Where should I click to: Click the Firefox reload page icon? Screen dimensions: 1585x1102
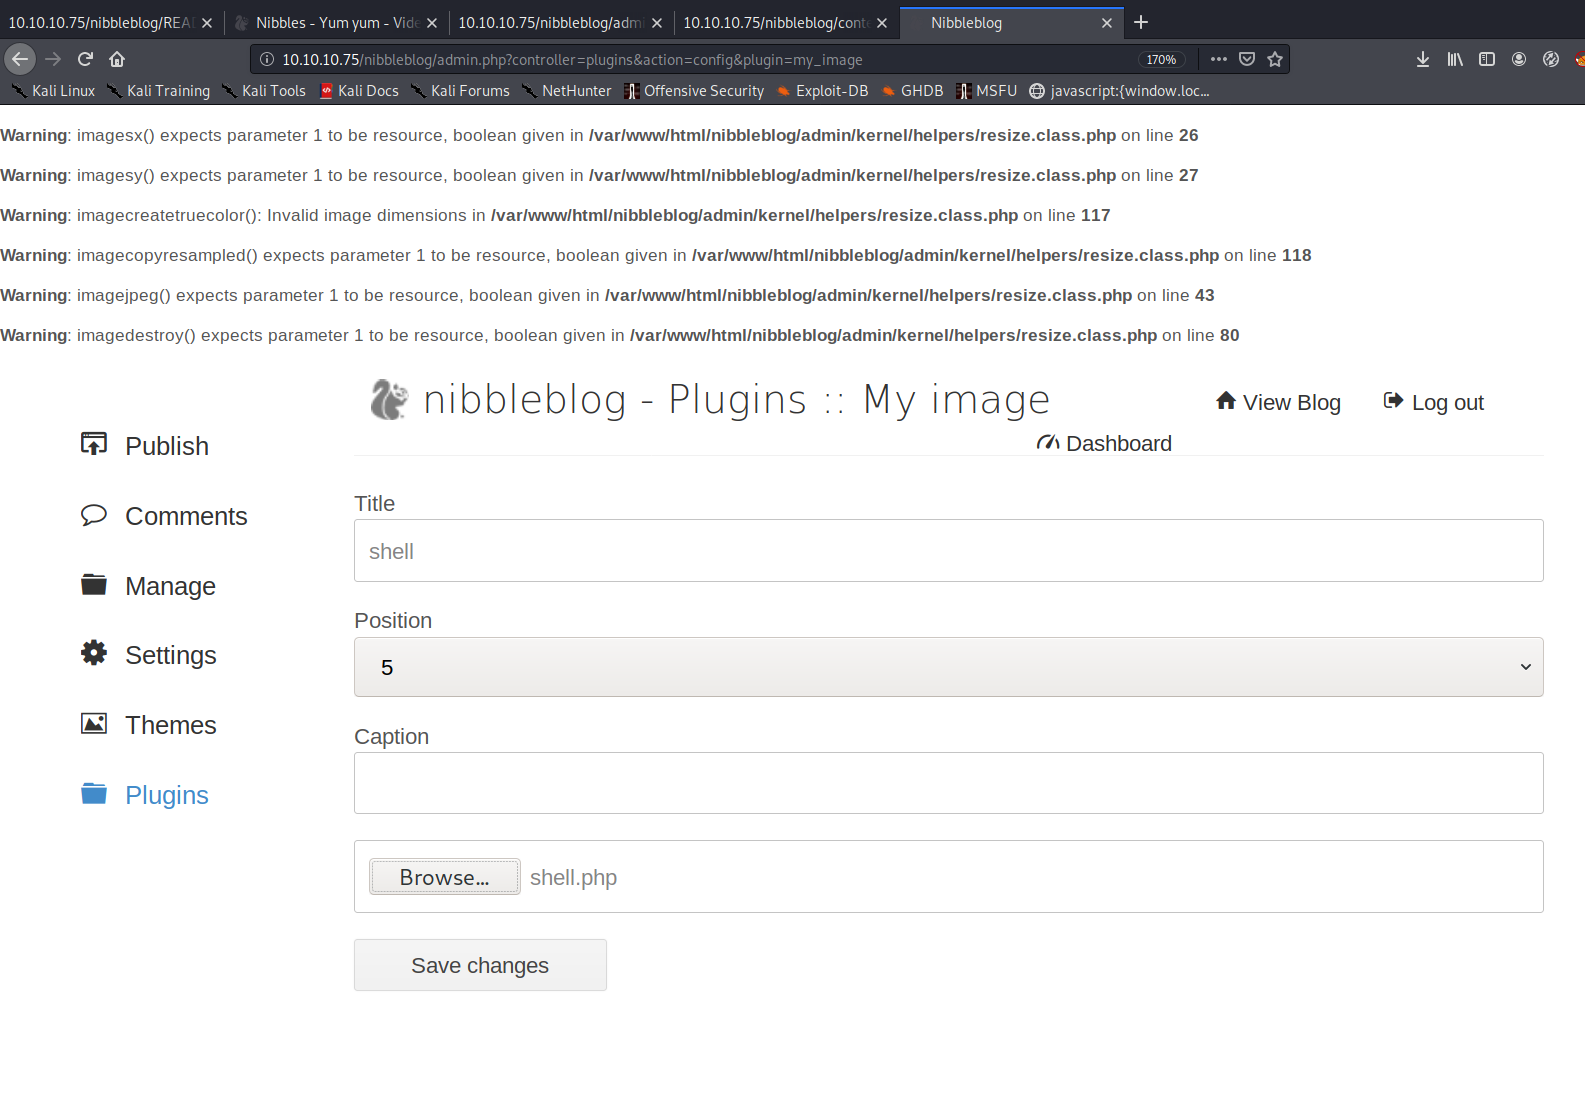[85, 59]
